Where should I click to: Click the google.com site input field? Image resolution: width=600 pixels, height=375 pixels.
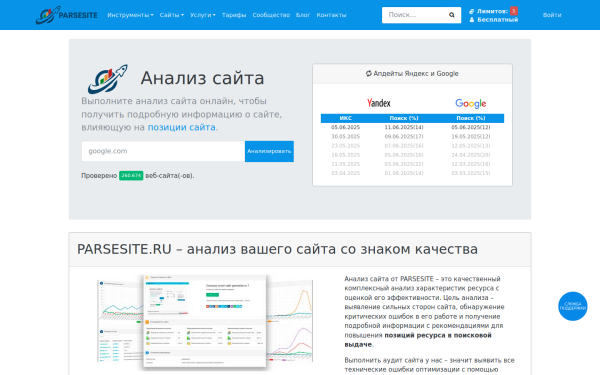[x=163, y=151]
